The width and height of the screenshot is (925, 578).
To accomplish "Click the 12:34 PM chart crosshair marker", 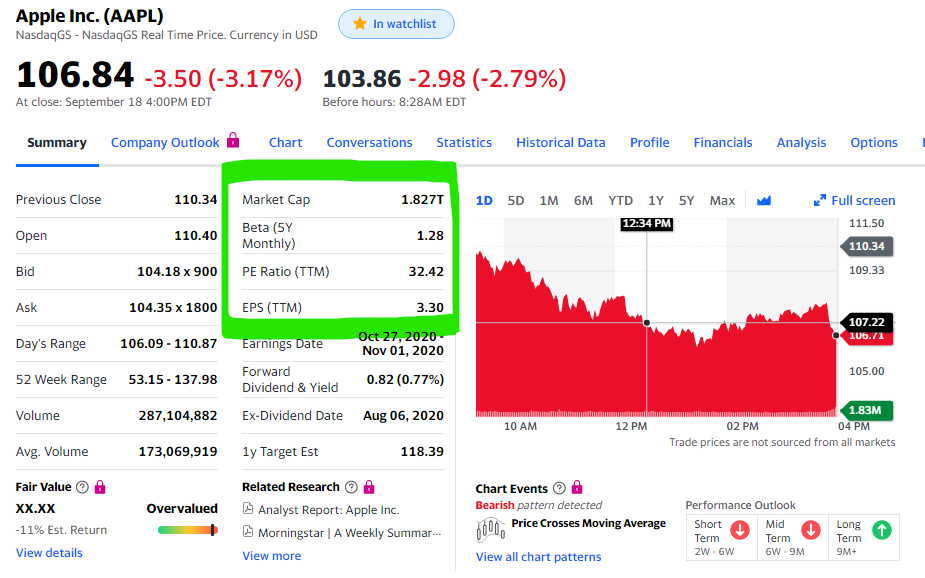I will pyautogui.click(x=647, y=224).
